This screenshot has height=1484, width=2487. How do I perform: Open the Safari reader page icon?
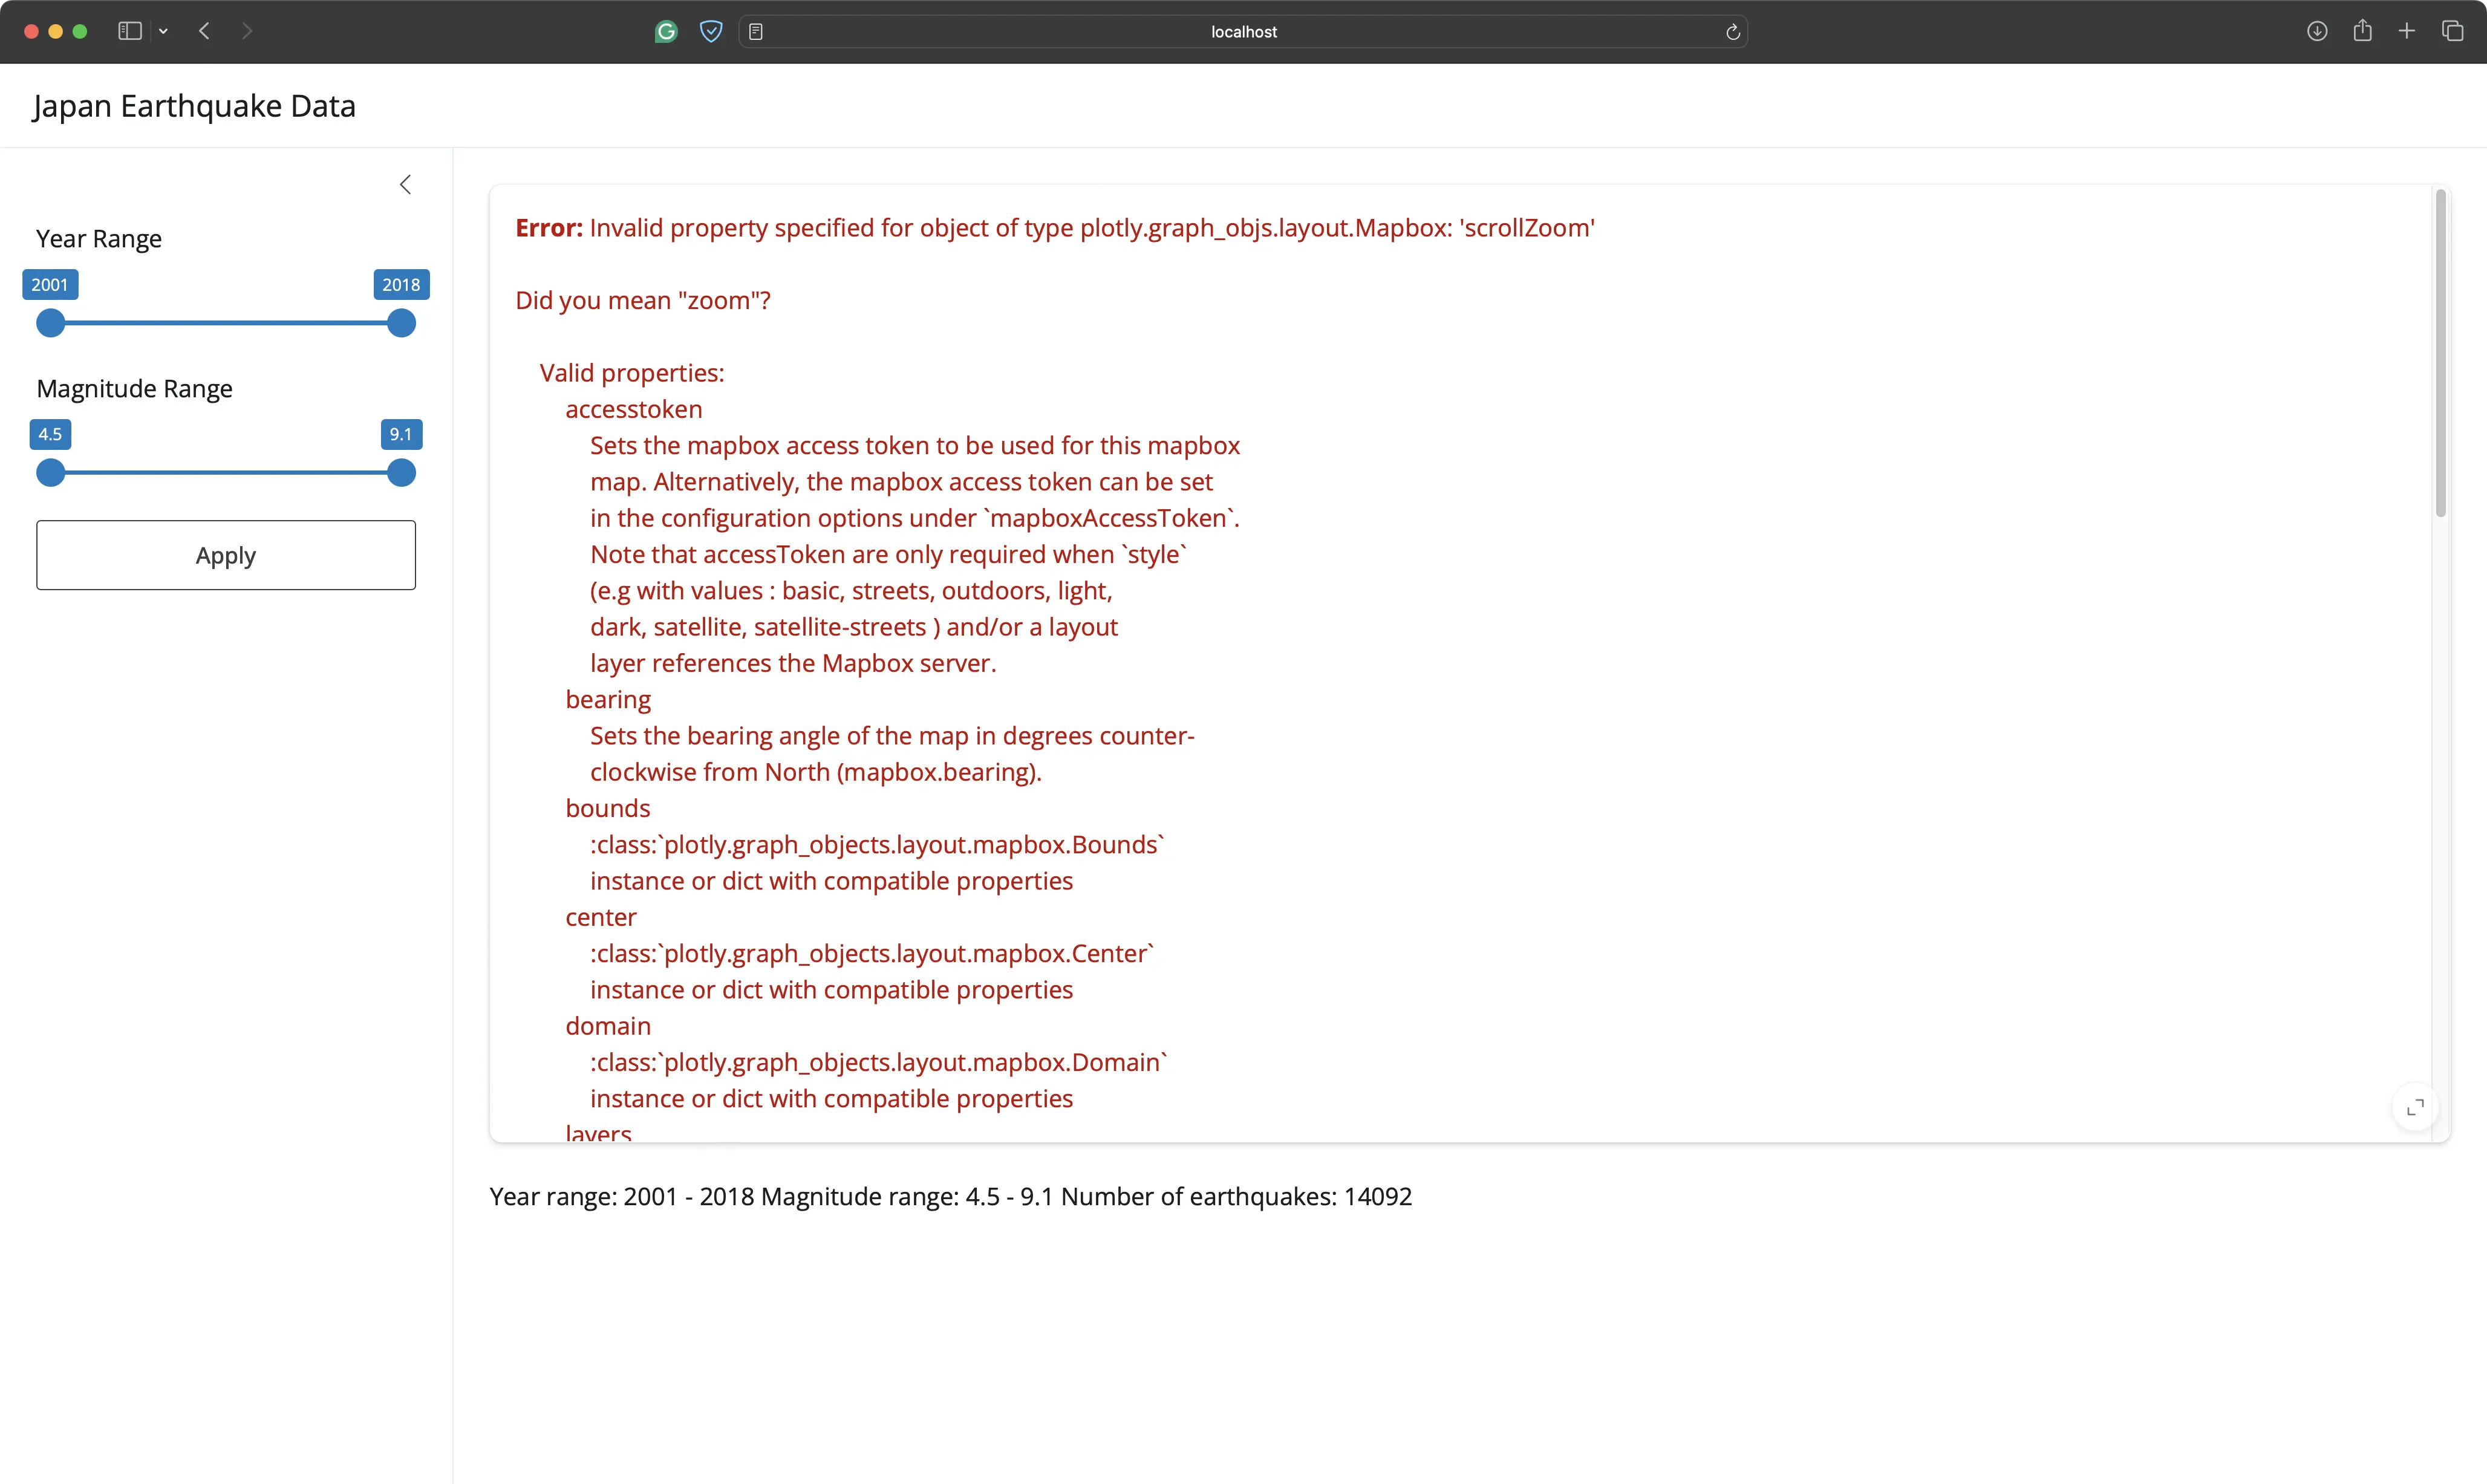click(x=756, y=32)
